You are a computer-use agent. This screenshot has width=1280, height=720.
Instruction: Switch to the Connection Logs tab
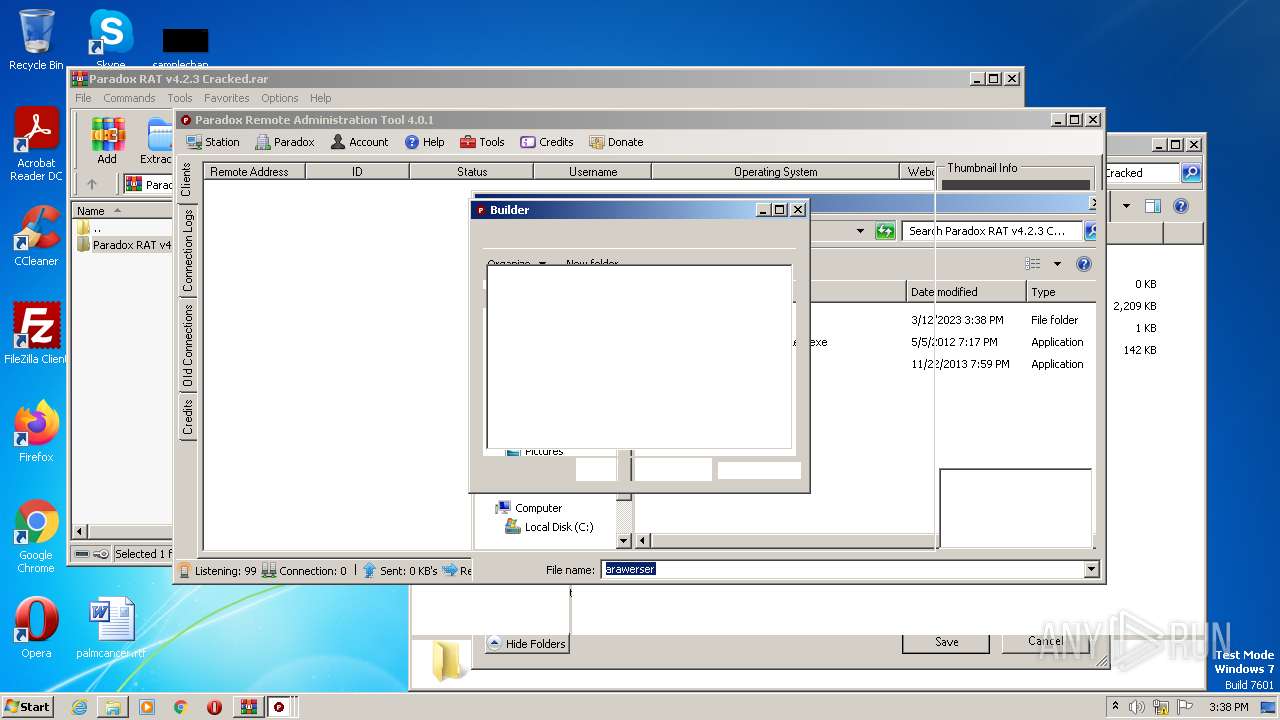click(186, 250)
